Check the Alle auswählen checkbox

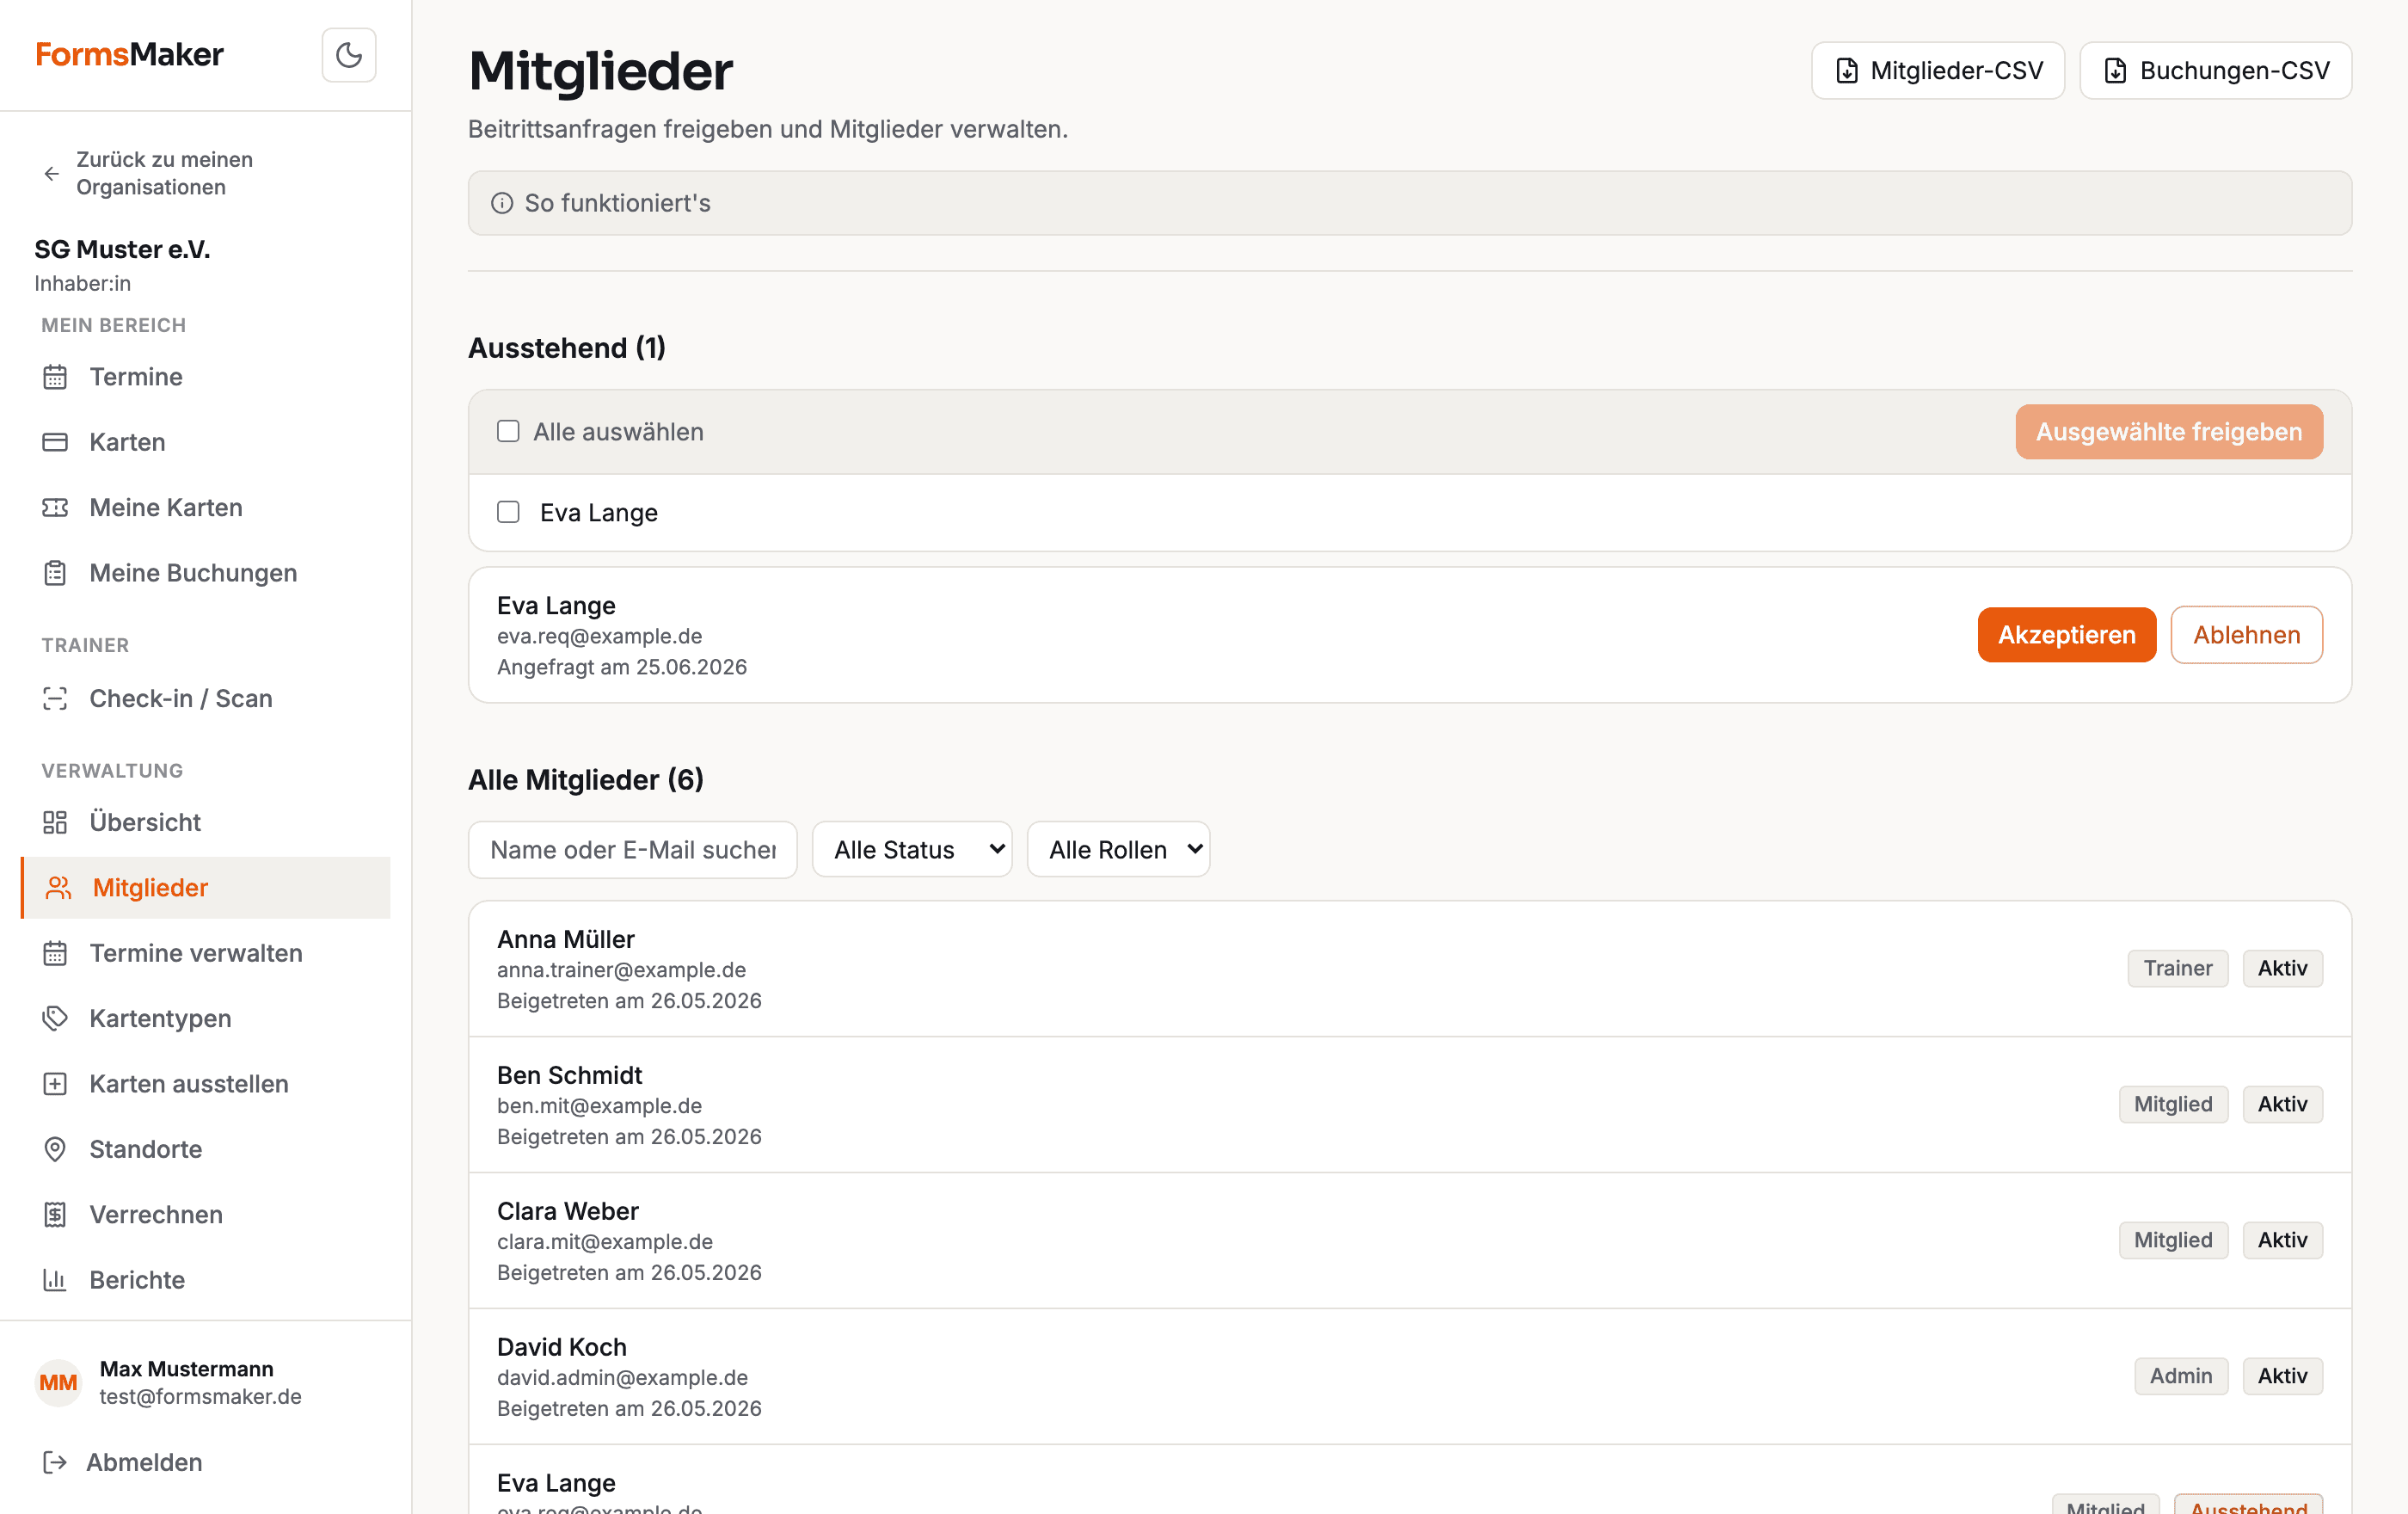[508, 431]
